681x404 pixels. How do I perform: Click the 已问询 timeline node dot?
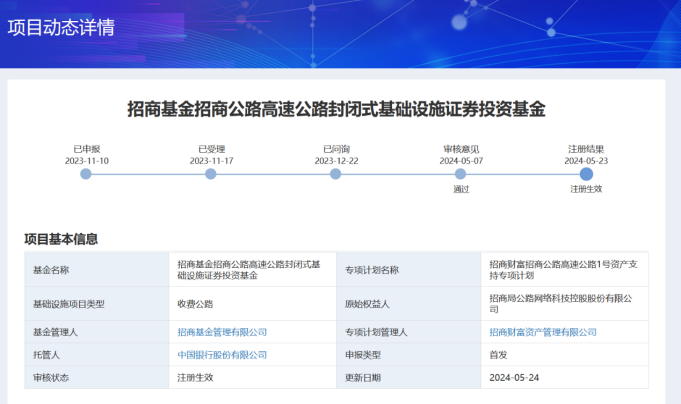[x=335, y=174]
